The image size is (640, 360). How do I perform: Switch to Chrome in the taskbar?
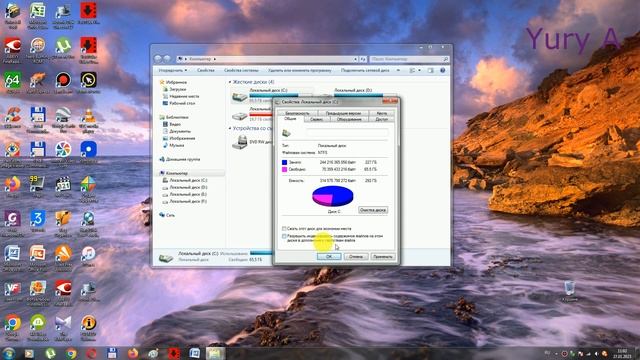(x=71, y=353)
